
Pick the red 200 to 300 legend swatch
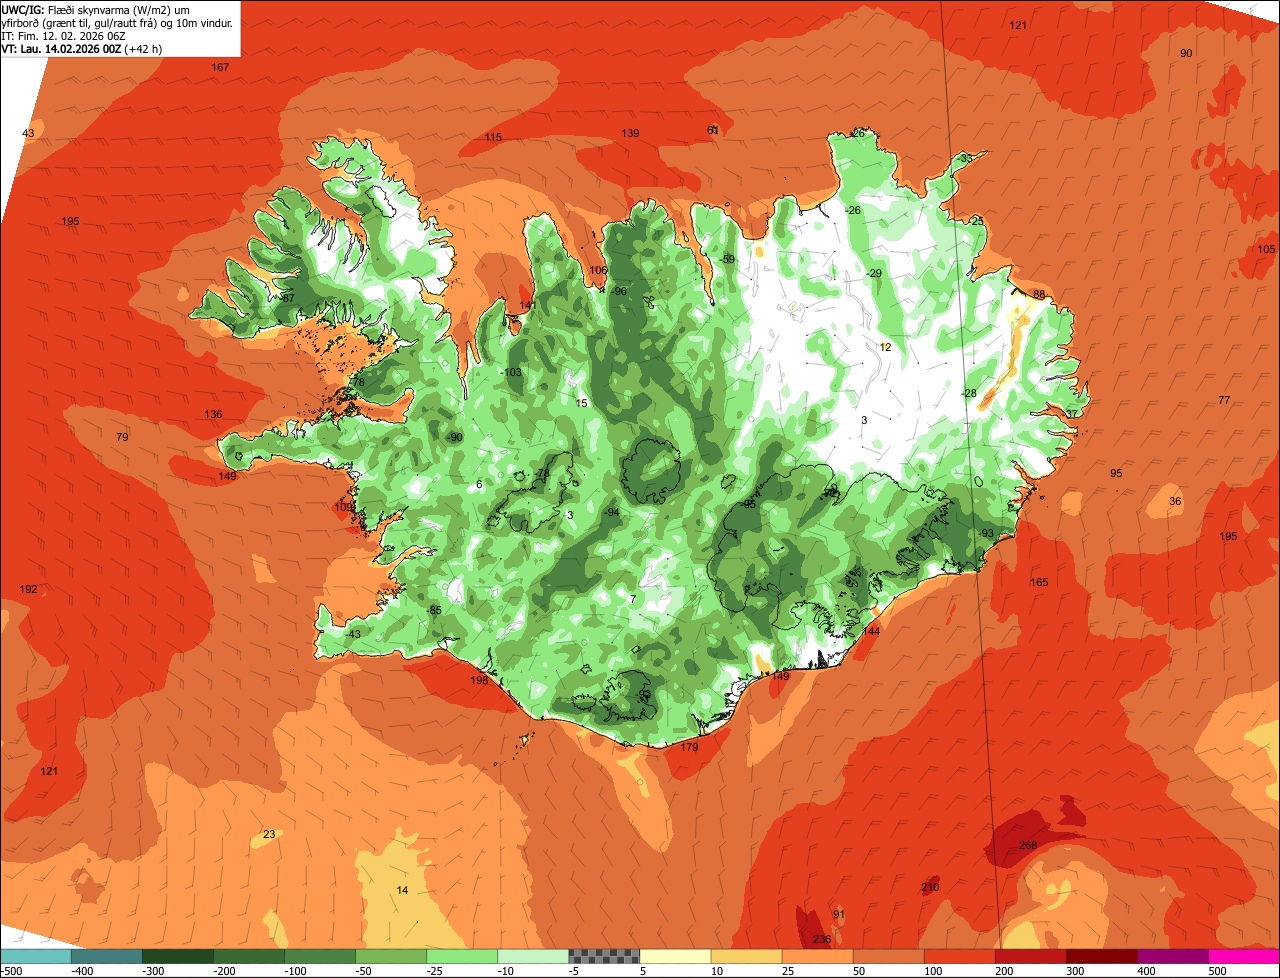(x=1030, y=956)
